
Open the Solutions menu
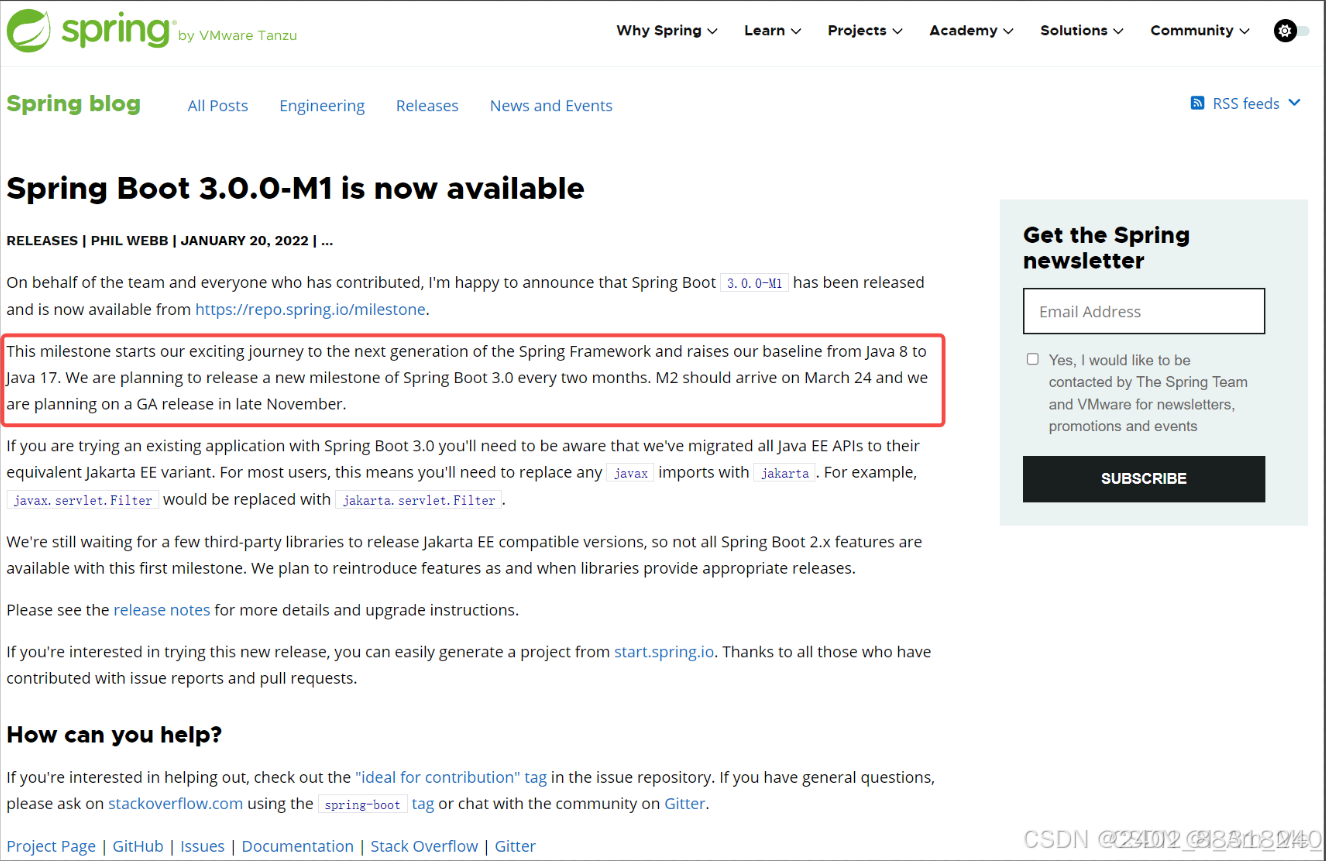(x=1082, y=31)
